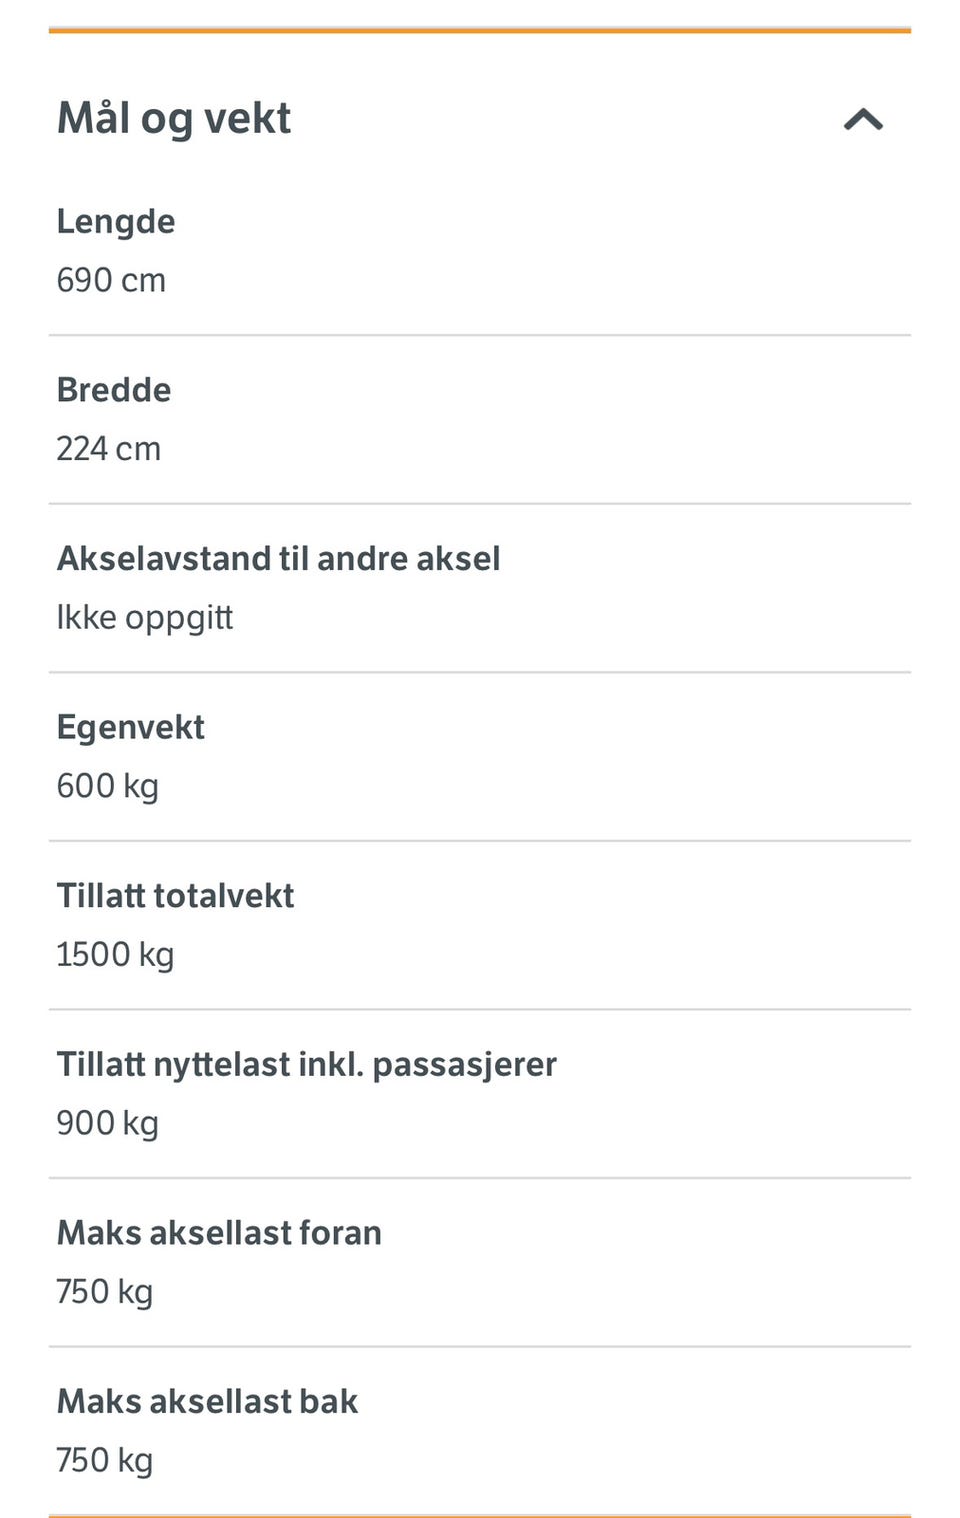This screenshot has width=960, height=1518.
Task: Select the Maks aksellast foran label
Action: point(219,1233)
